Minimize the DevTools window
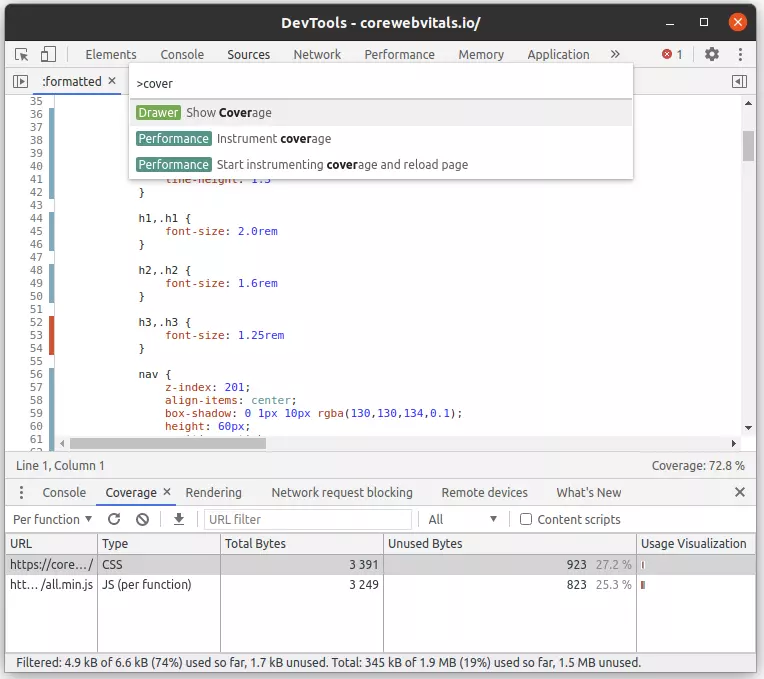 670,22
